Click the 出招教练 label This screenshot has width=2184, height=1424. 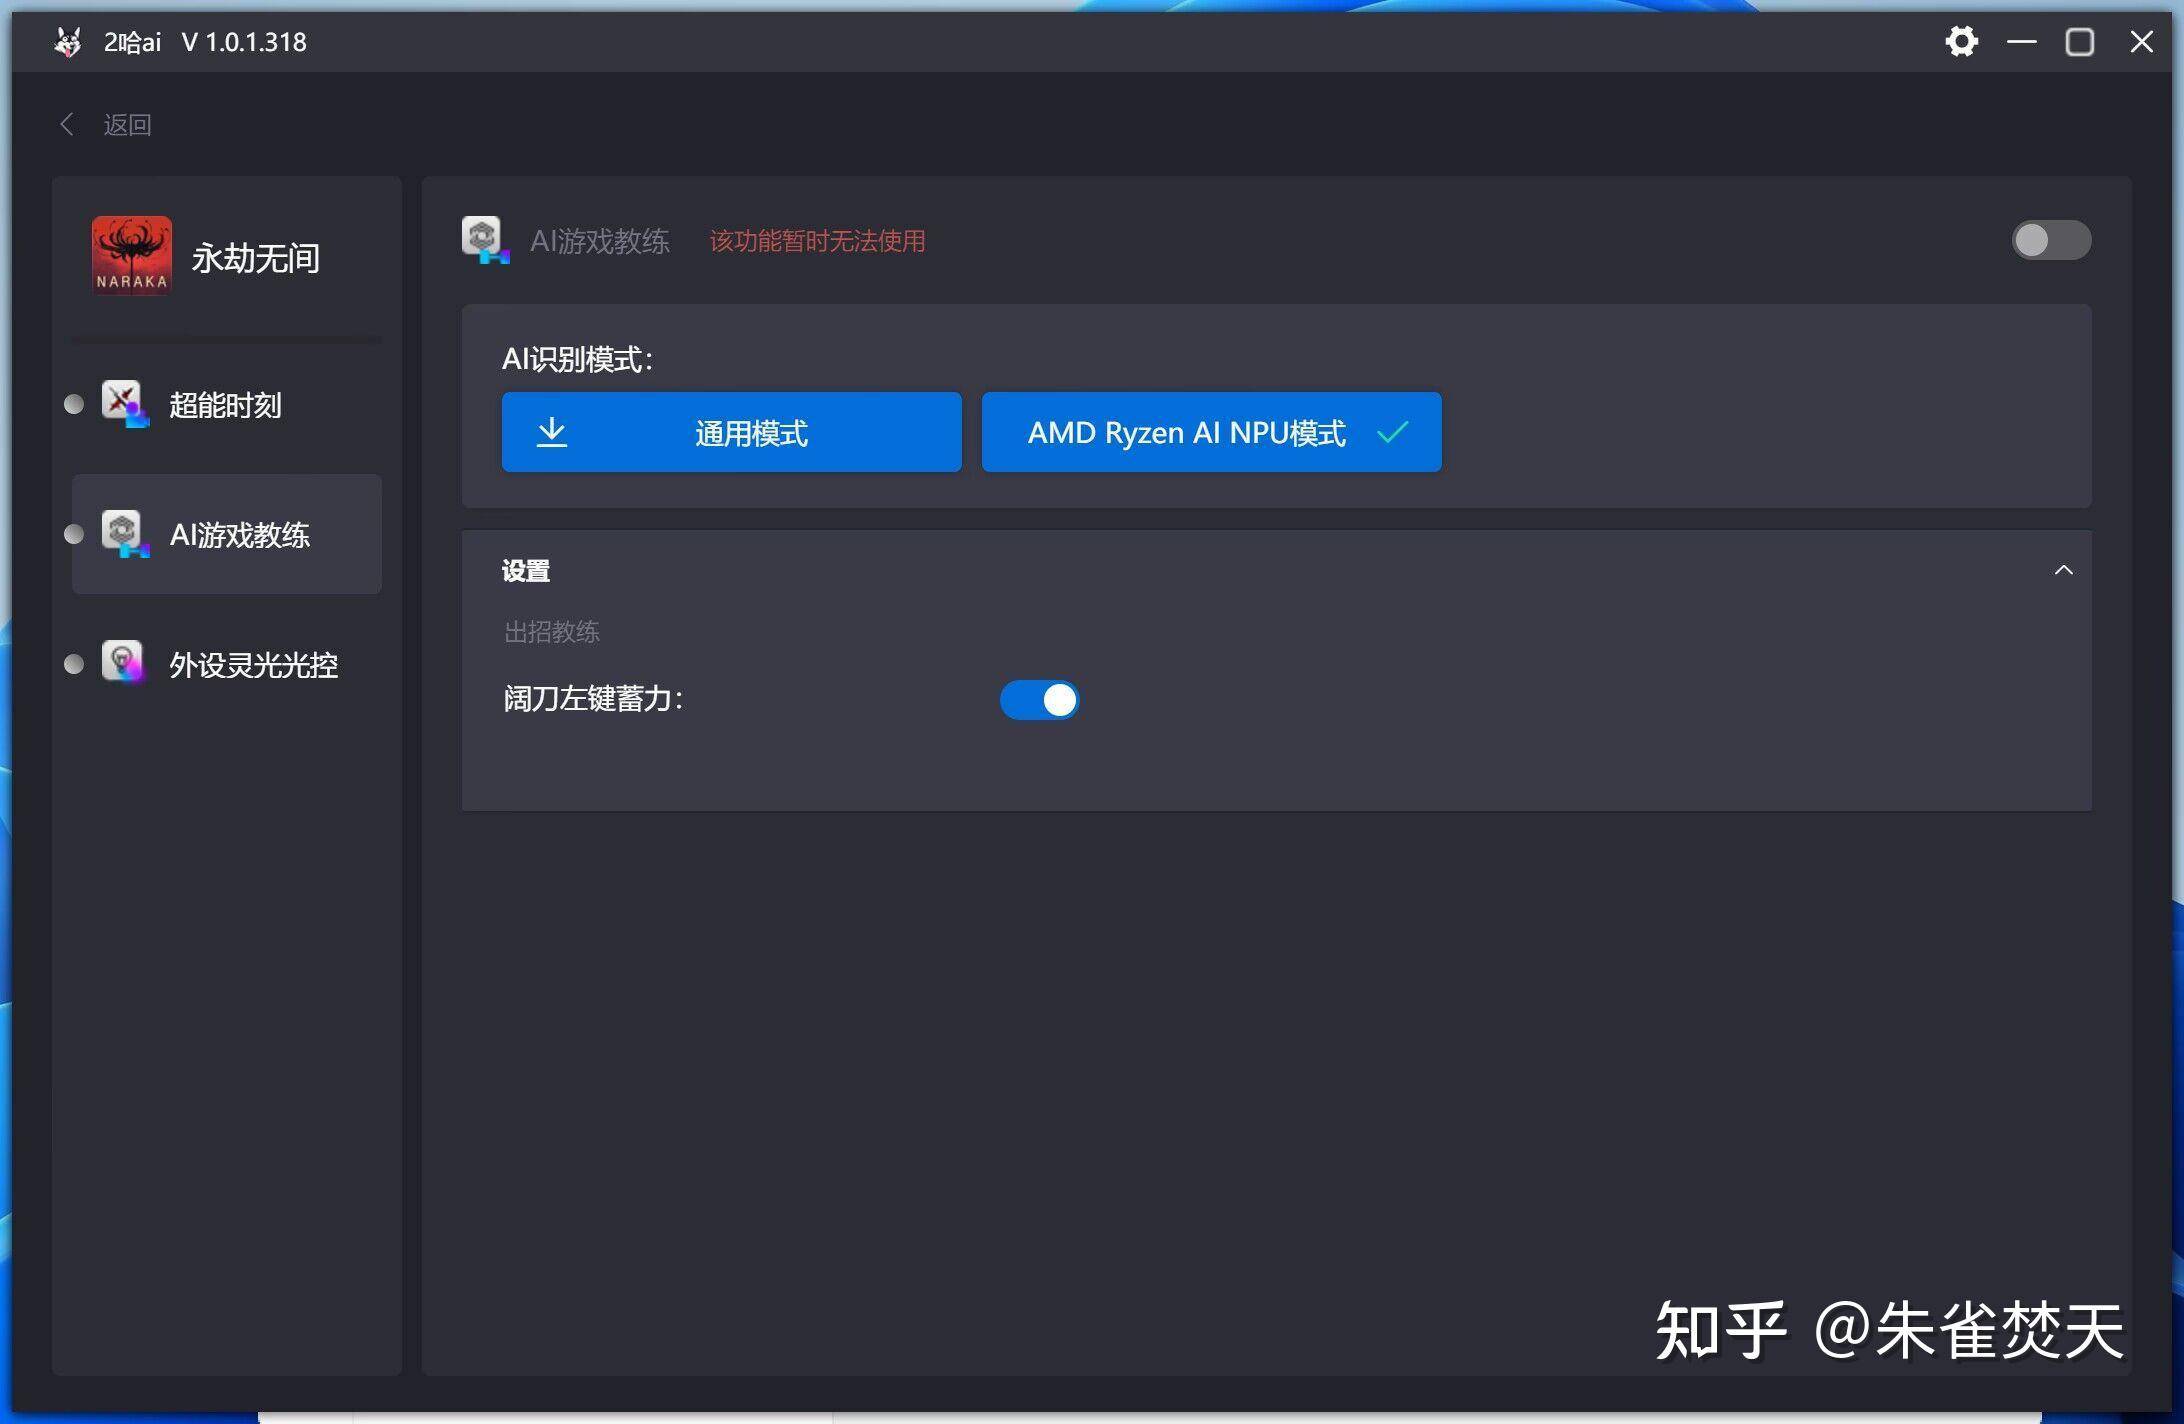click(x=552, y=632)
